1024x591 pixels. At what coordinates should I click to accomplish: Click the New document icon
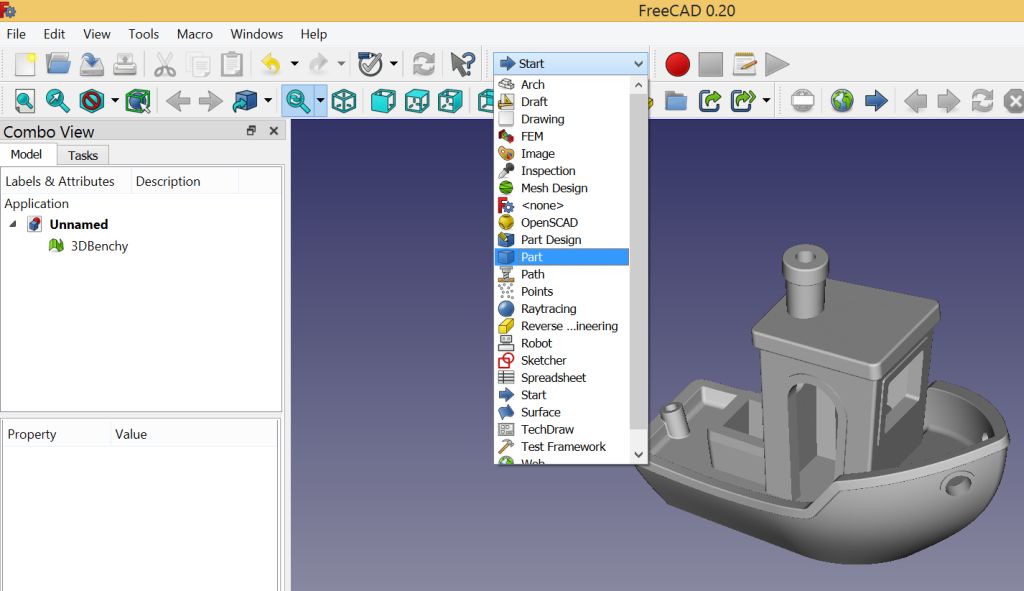point(25,64)
